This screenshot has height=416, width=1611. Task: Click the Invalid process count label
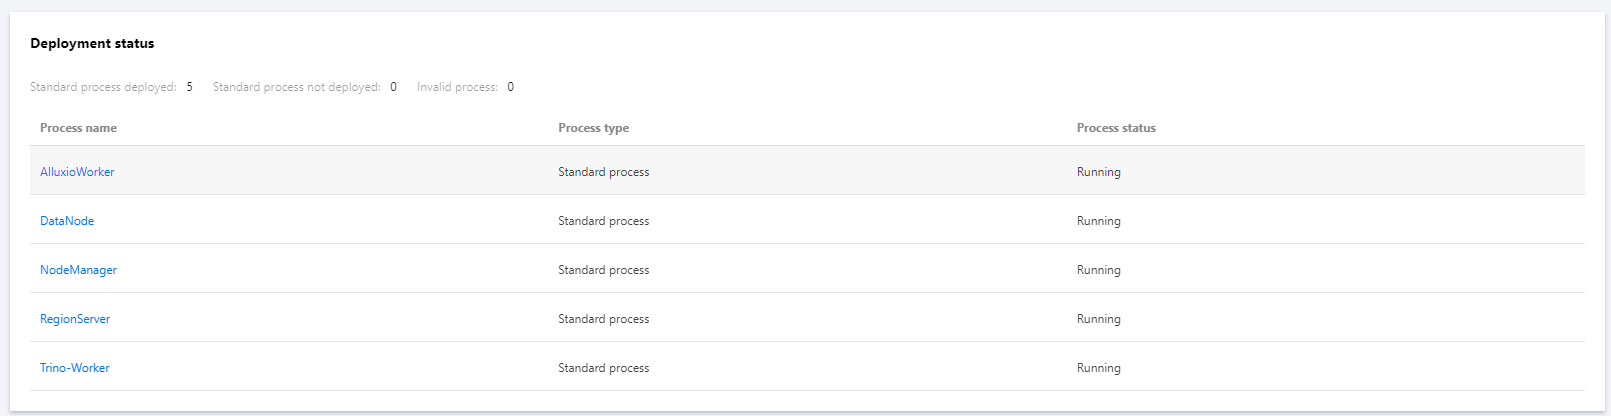tap(457, 87)
